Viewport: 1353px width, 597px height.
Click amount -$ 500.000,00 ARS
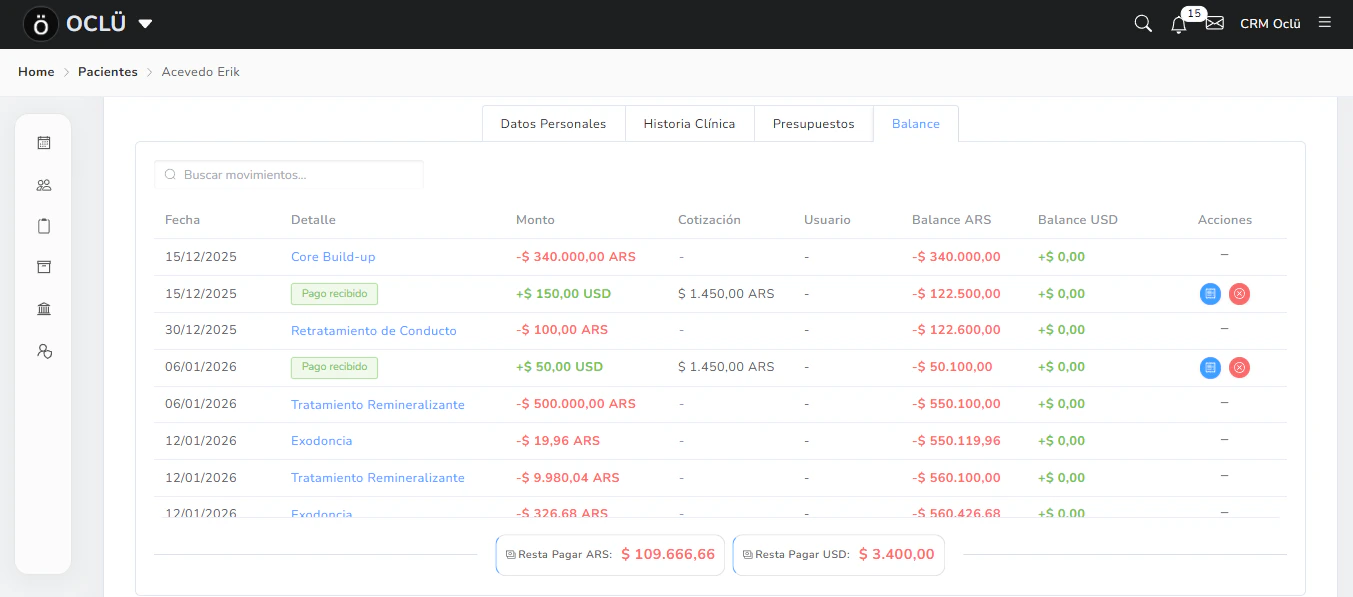576,405
